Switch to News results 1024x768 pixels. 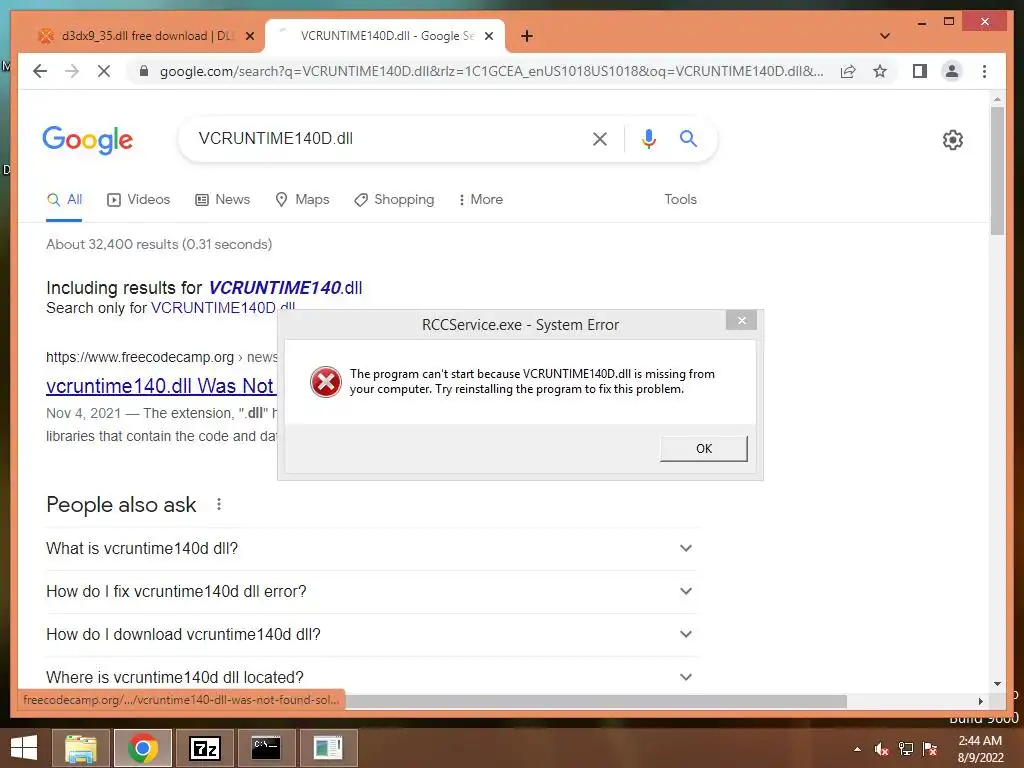(223, 200)
